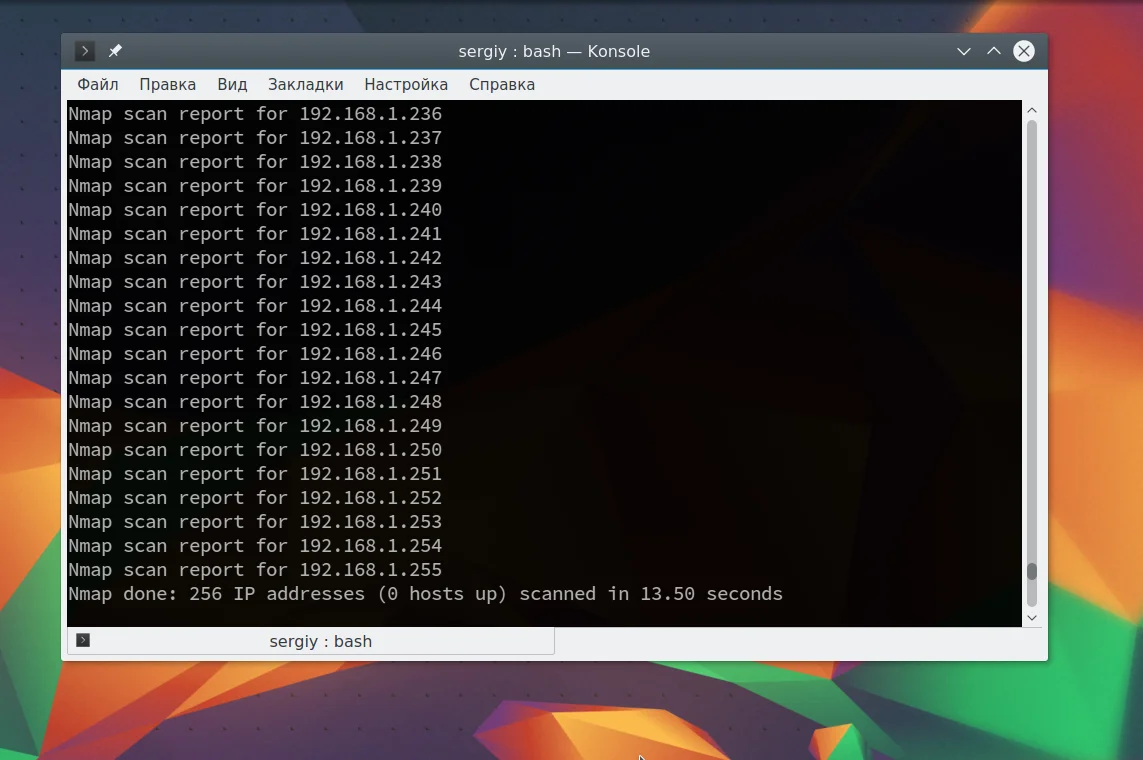Click the scrollbar up arrow
This screenshot has width=1143, height=760.
pos(1031,110)
